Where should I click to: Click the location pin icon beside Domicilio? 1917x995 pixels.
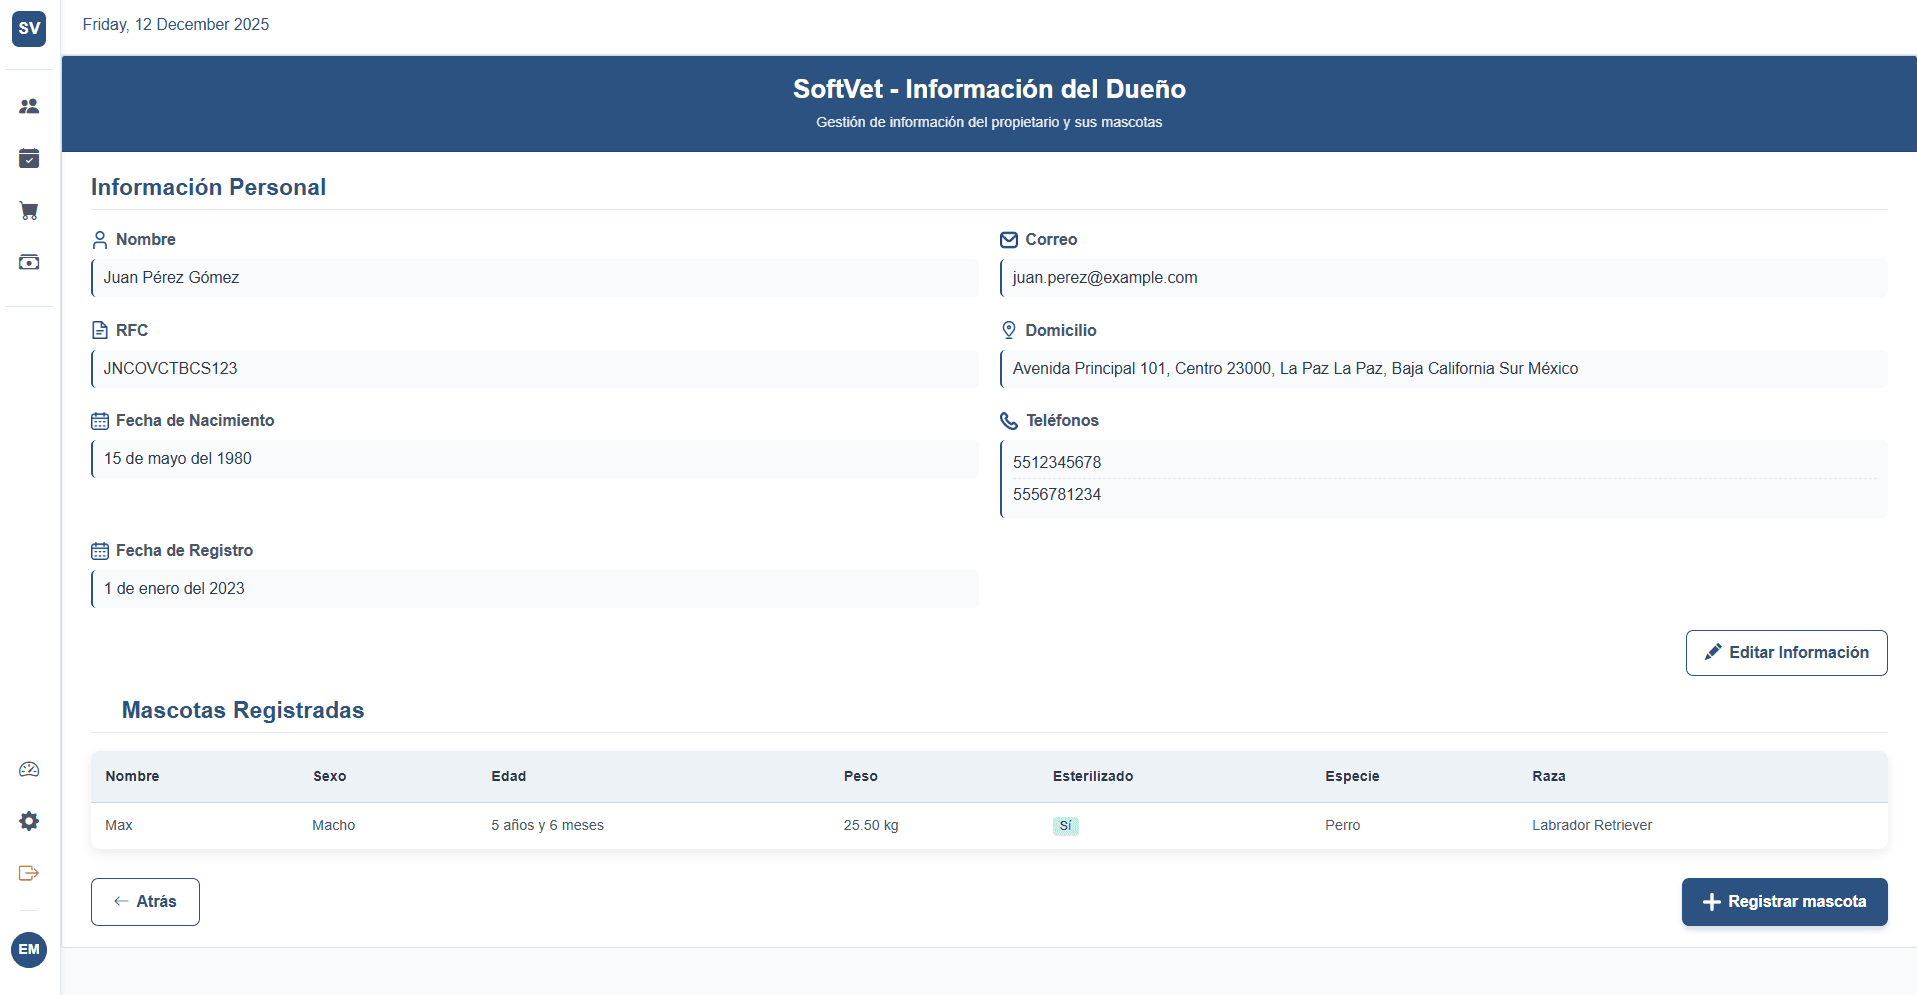tap(1008, 329)
